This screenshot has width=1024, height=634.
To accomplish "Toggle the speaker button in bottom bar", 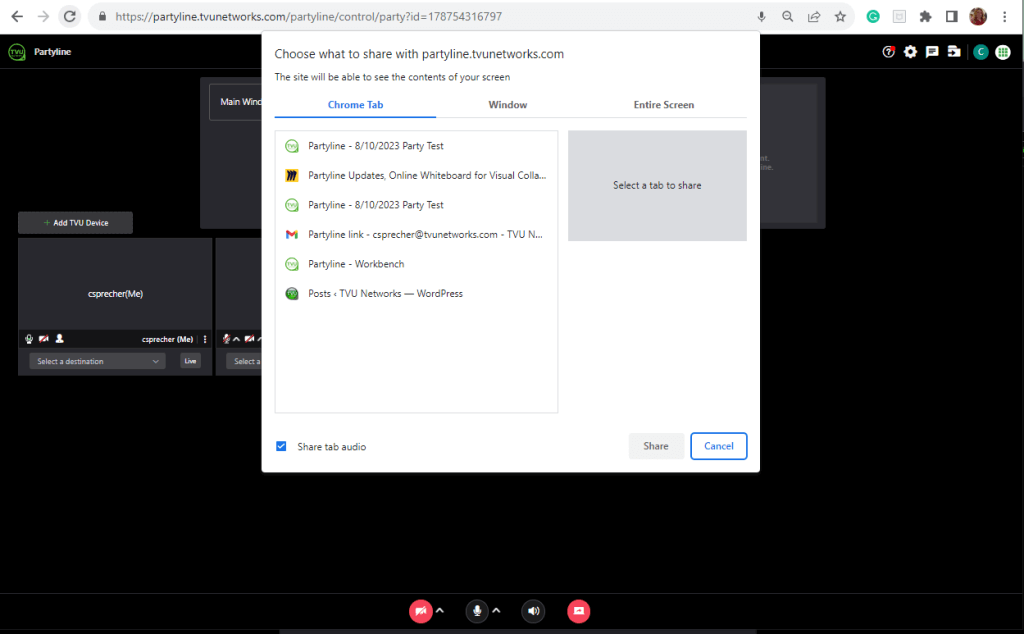I will tap(534, 611).
